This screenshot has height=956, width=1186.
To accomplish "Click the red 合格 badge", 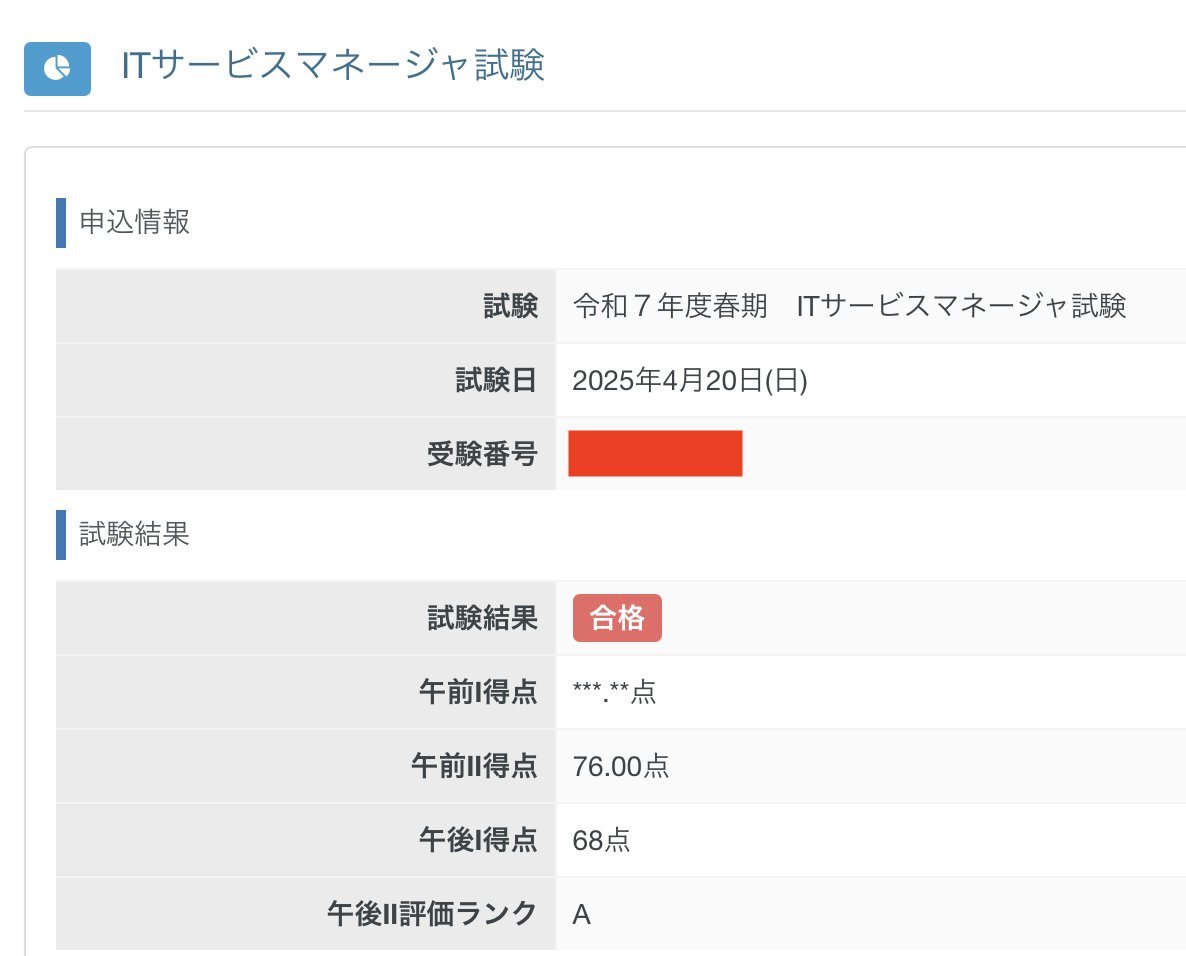I will point(617,618).
